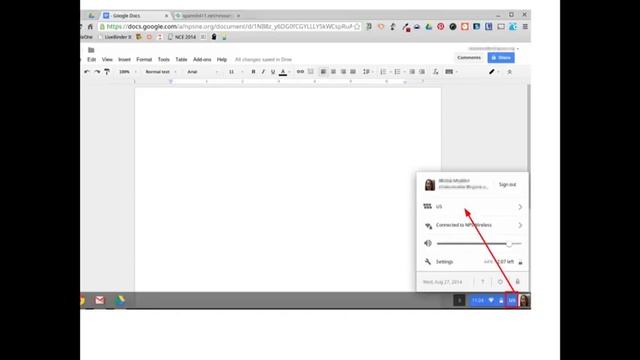Viewport: 640px width, 360px height.
Task: Open the Insert menu
Action: (x=124, y=60)
